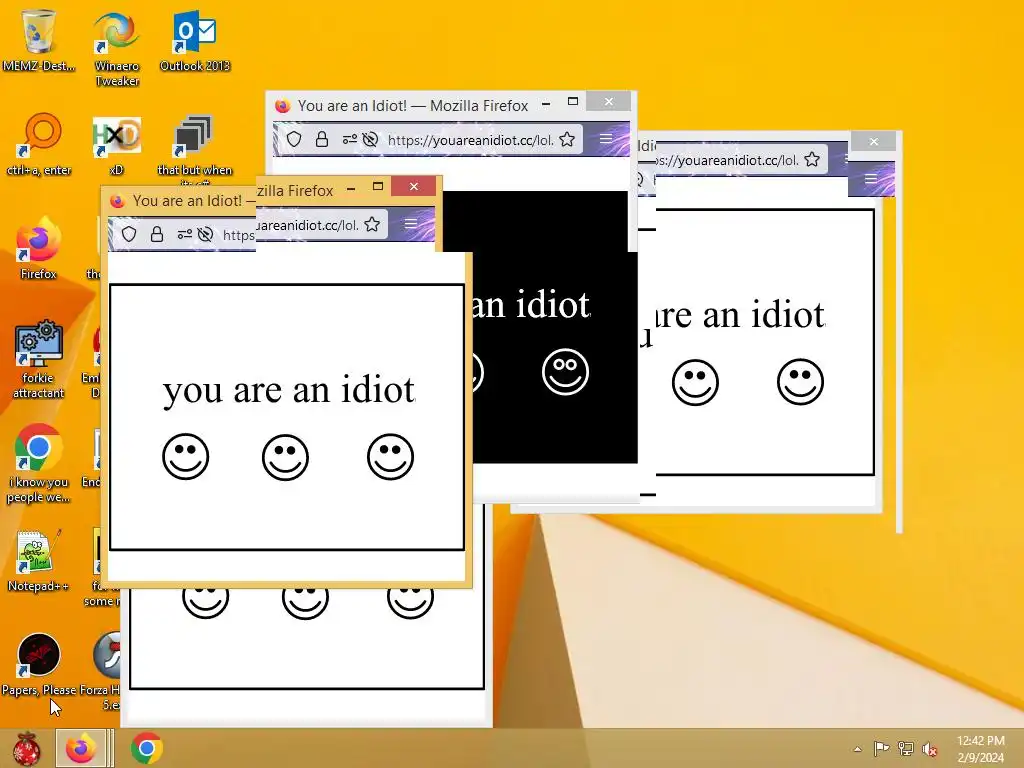
Task: Open the clock showing 12:42 PM
Action: pyautogui.click(x=980, y=748)
